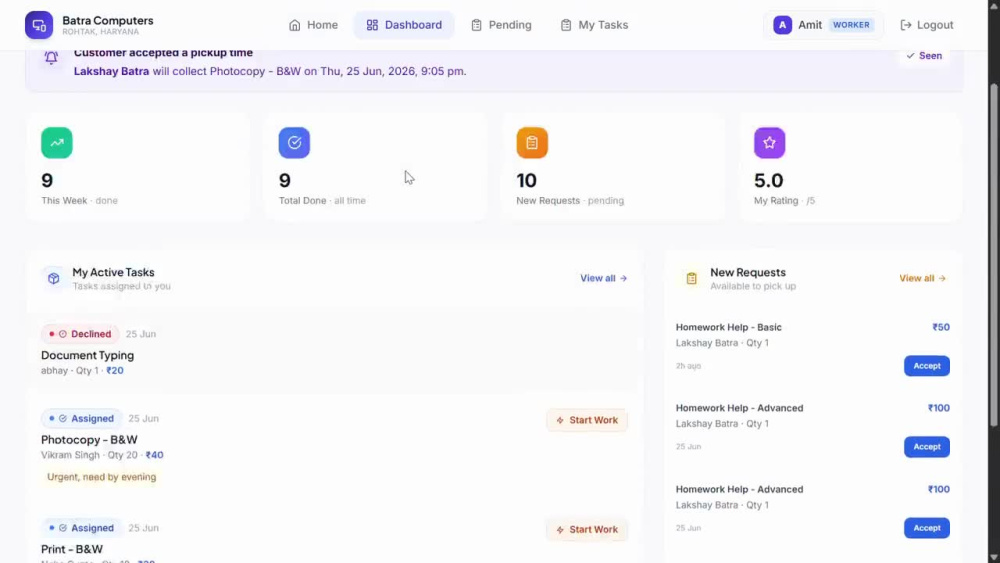Accept the Homework Help - Basic request
Viewport: 1000px width, 563px height.
(x=927, y=366)
